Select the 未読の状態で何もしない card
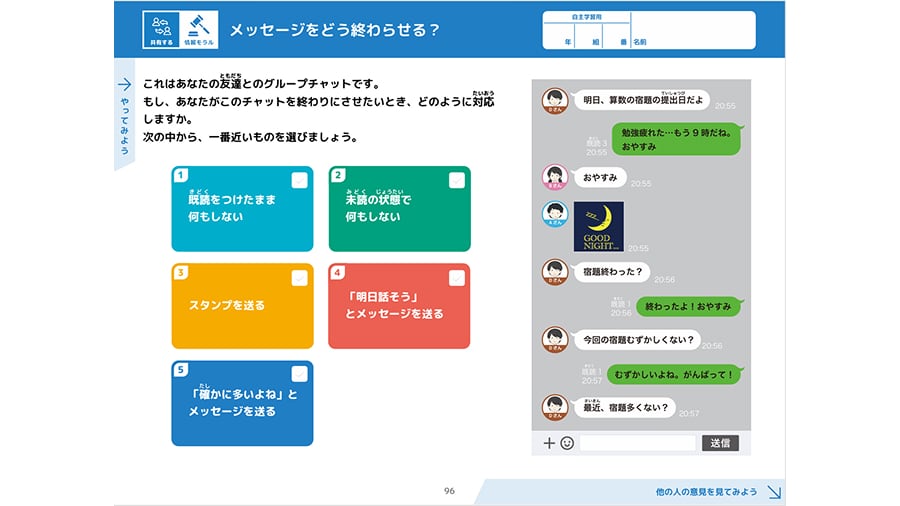Viewport: 900px width, 506px height. pos(399,209)
